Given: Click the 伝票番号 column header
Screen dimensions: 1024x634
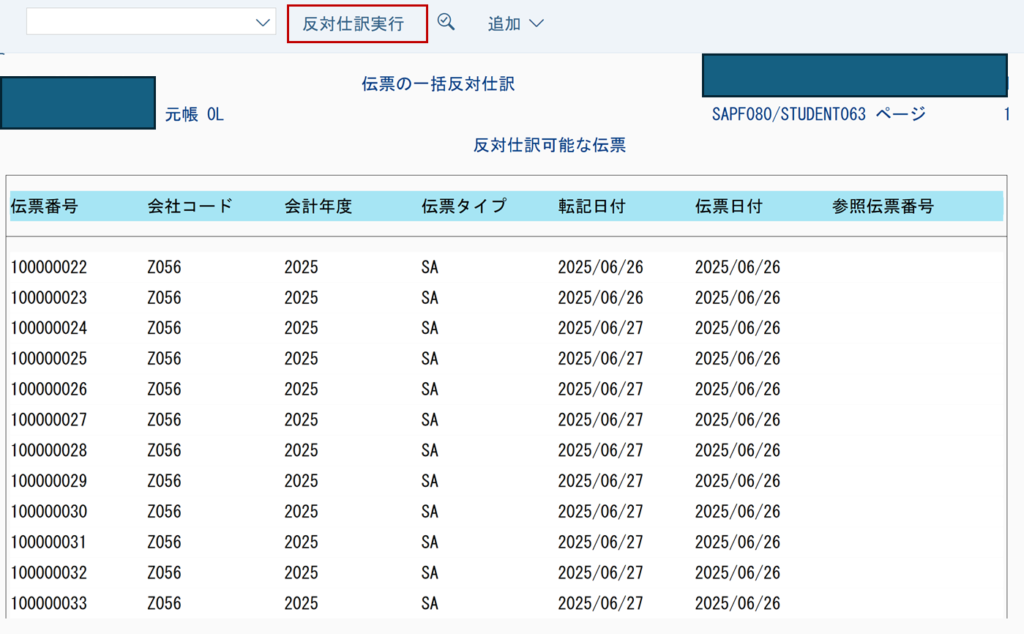Looking at the screenshot, I should [x=45, y=206].
